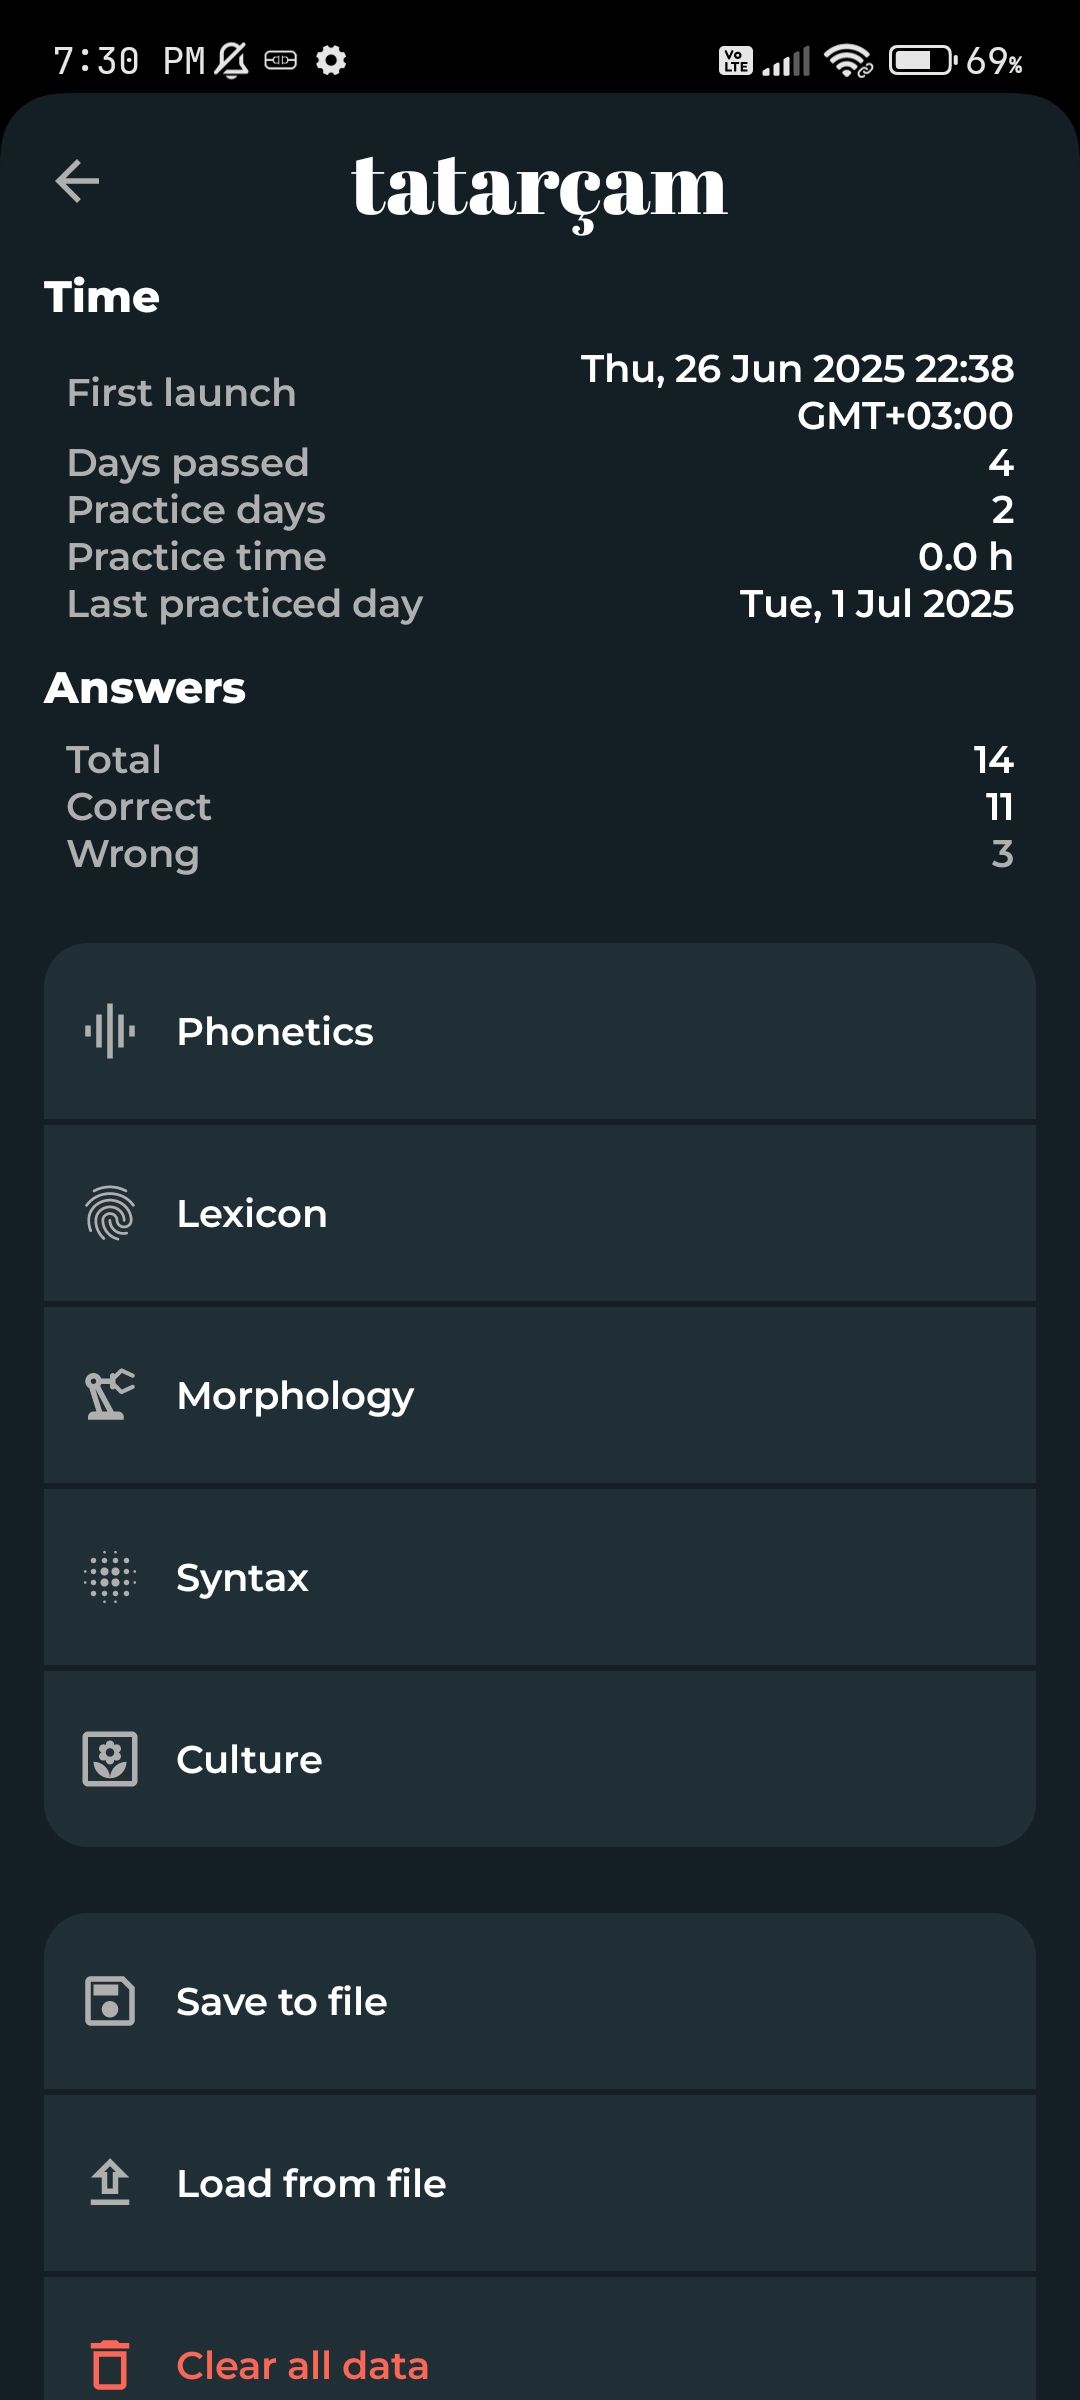
Task: Tap the First launch date value
Action: (x=797, y=391)
